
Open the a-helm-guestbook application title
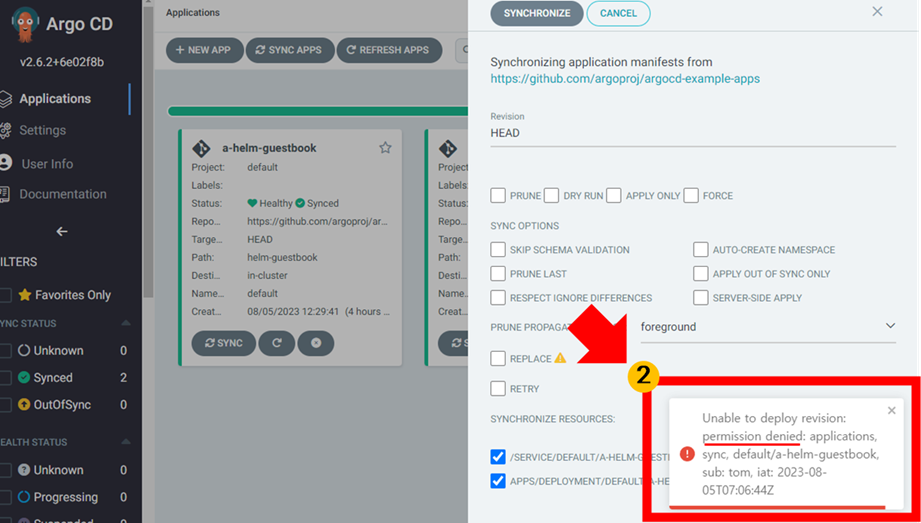(269, 148)
